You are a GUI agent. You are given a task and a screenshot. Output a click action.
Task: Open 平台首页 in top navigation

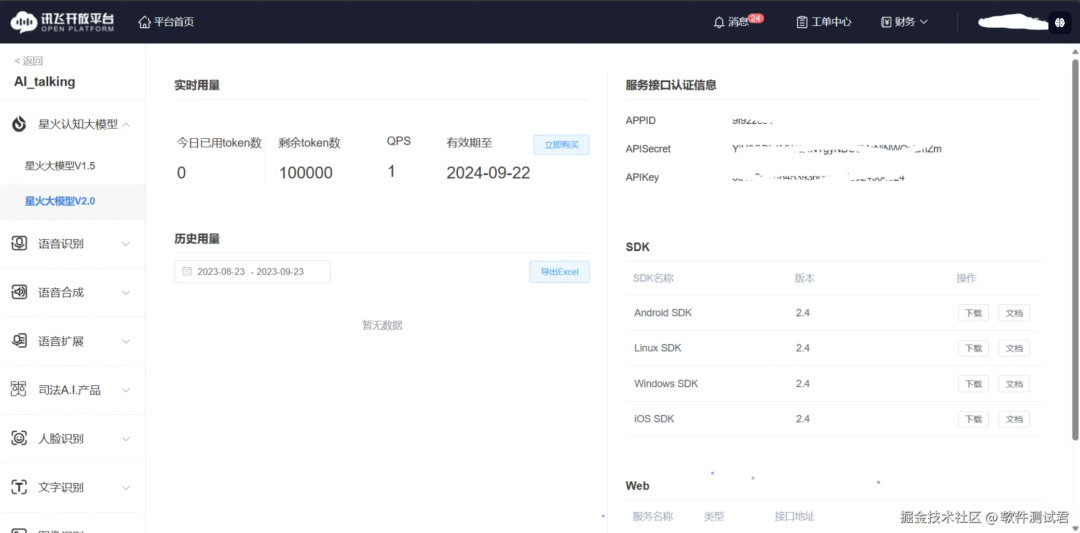coord(174,22)
